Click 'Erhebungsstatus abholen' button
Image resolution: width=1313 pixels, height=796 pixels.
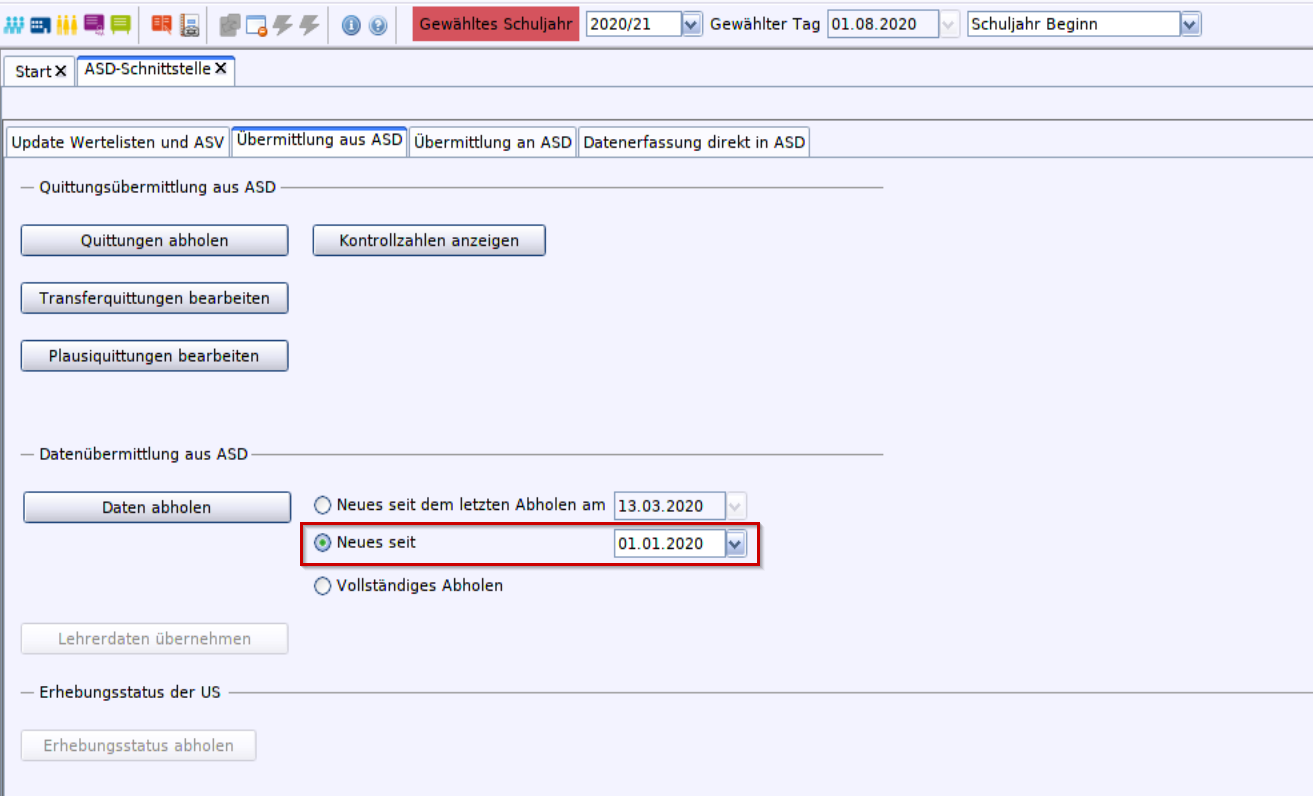click(x=139, y=745)
